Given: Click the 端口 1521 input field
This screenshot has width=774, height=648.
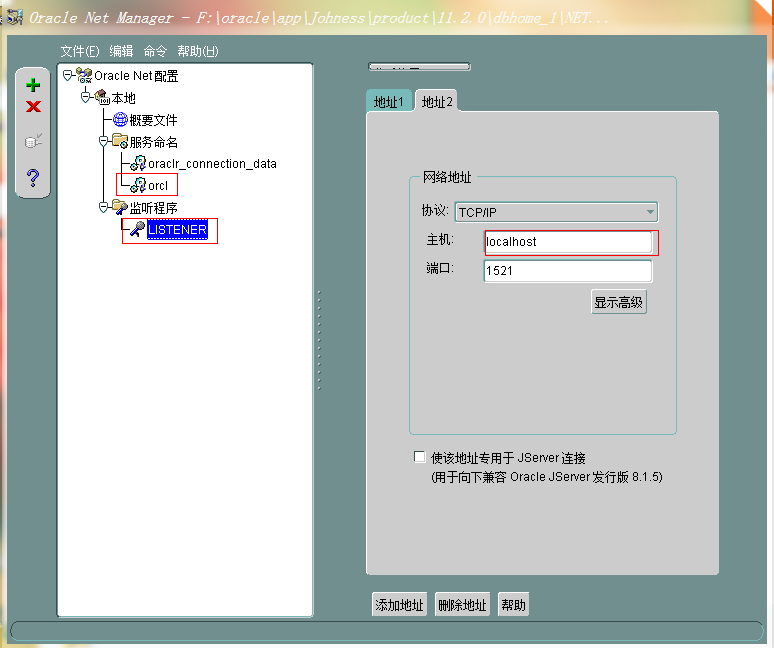Looking at the screenshot, I should point(568,270).
